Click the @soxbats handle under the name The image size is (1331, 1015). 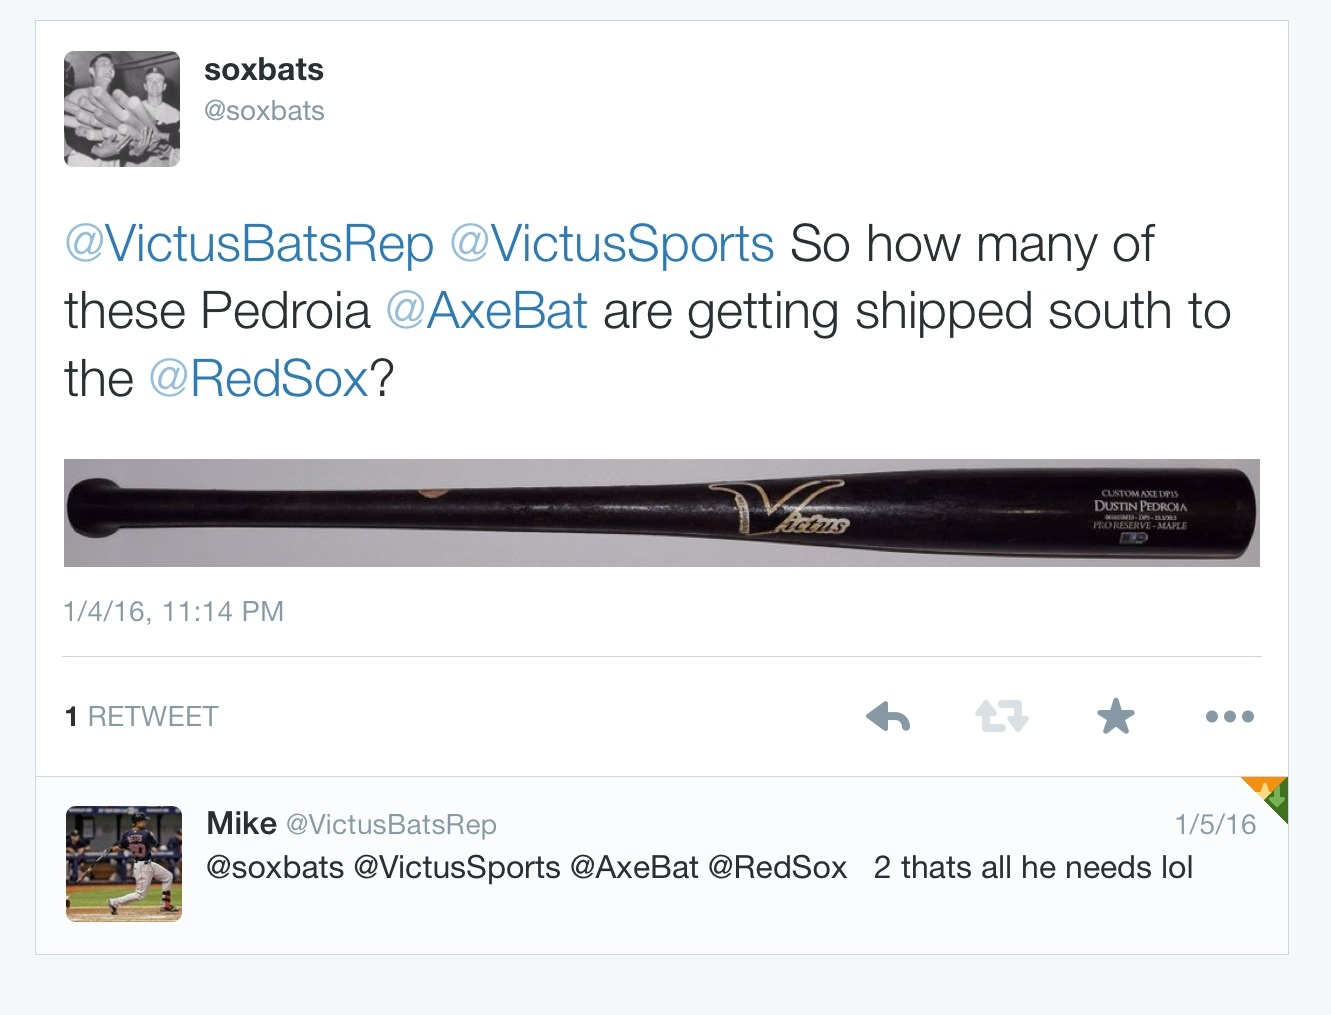pyautogui.click(x=264, y=111)
